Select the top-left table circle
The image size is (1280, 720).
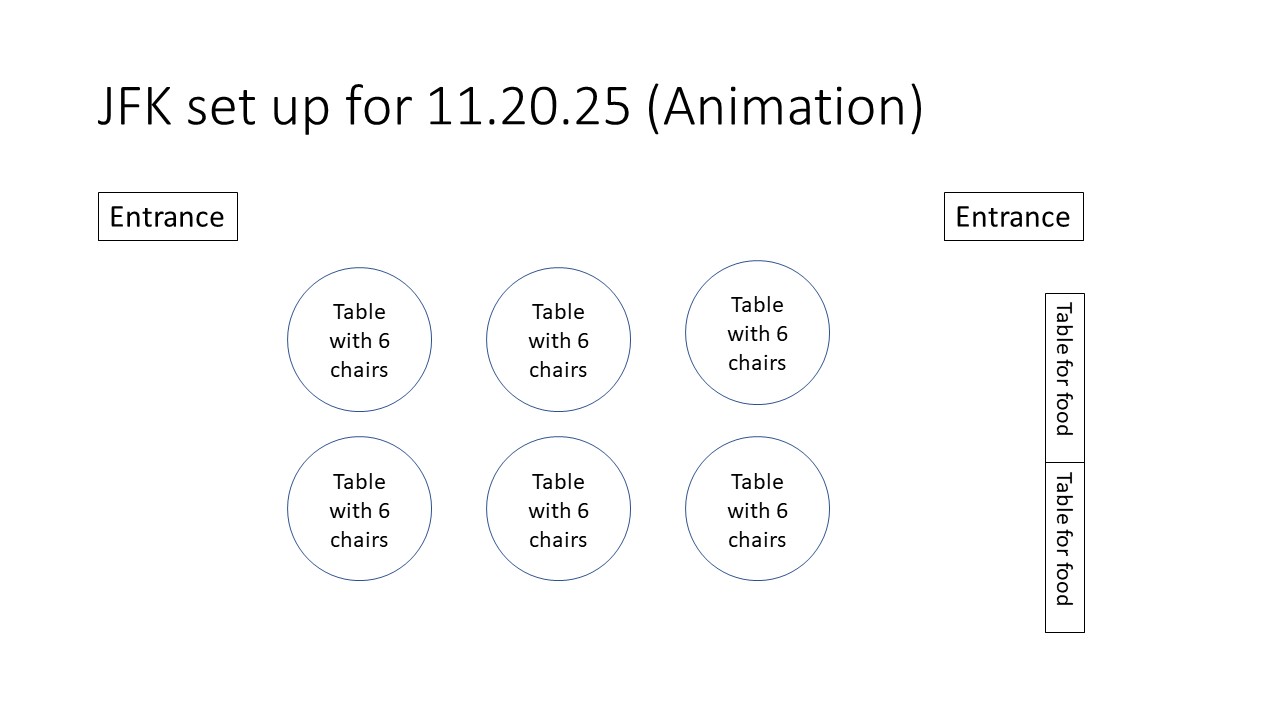point(359,340)
